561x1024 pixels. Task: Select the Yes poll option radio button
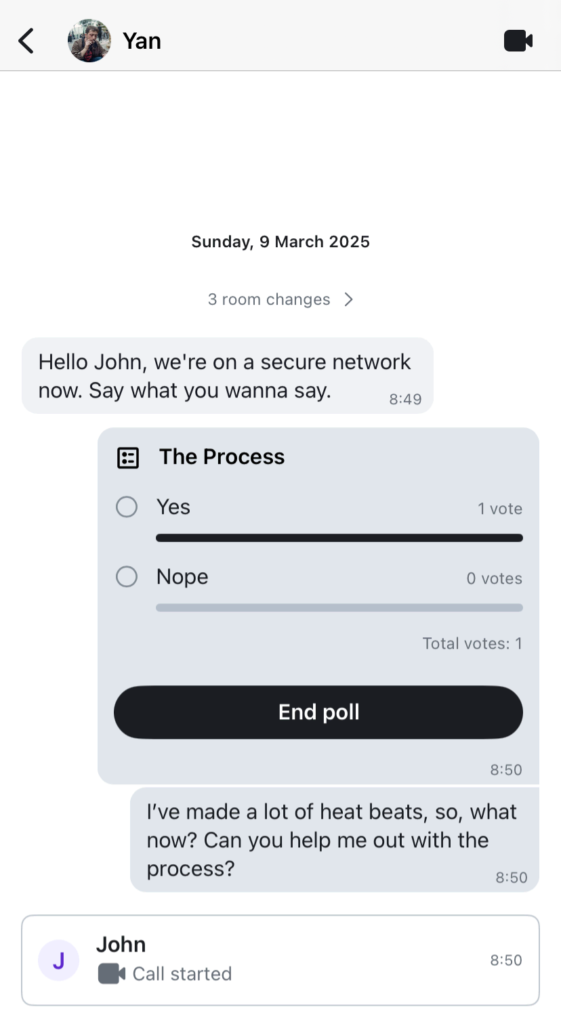(x=127, y=507)
